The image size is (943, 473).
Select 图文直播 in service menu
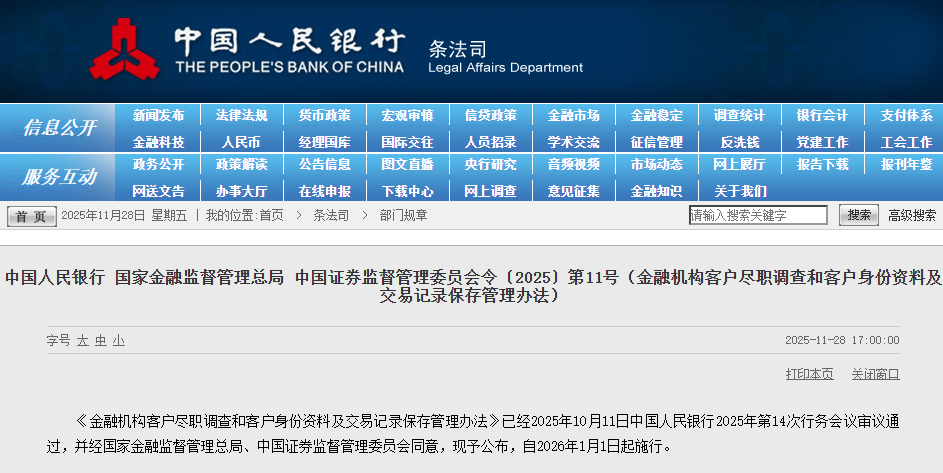click(407, 164)
